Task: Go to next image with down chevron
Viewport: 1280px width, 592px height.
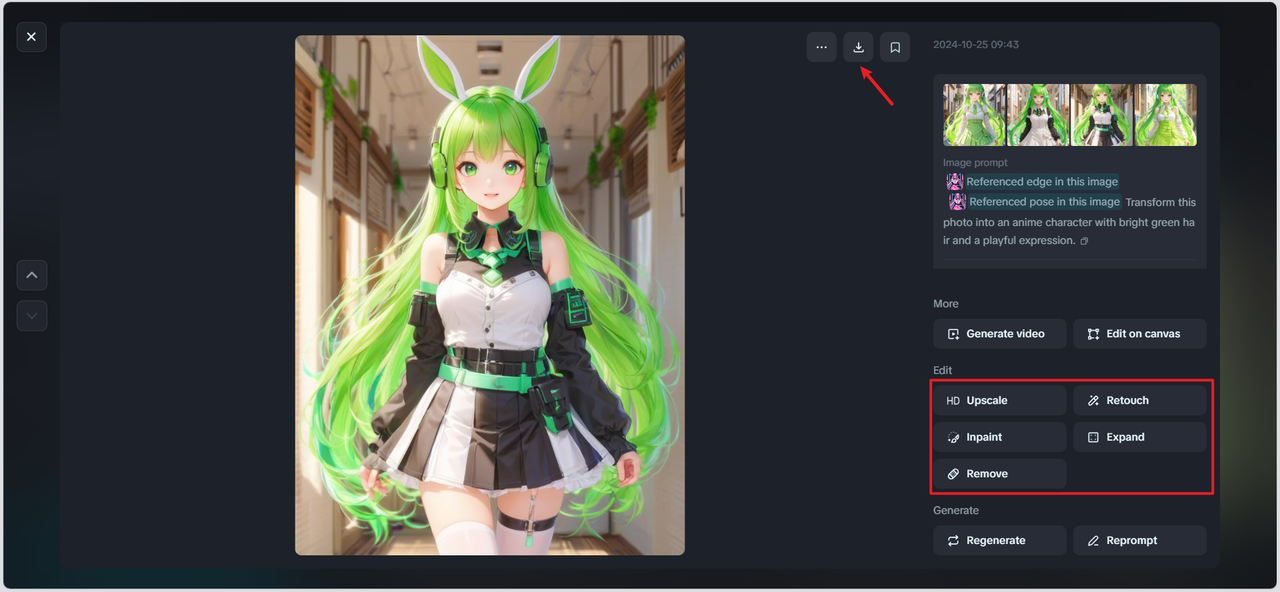Action: click(x=32, y=316)
